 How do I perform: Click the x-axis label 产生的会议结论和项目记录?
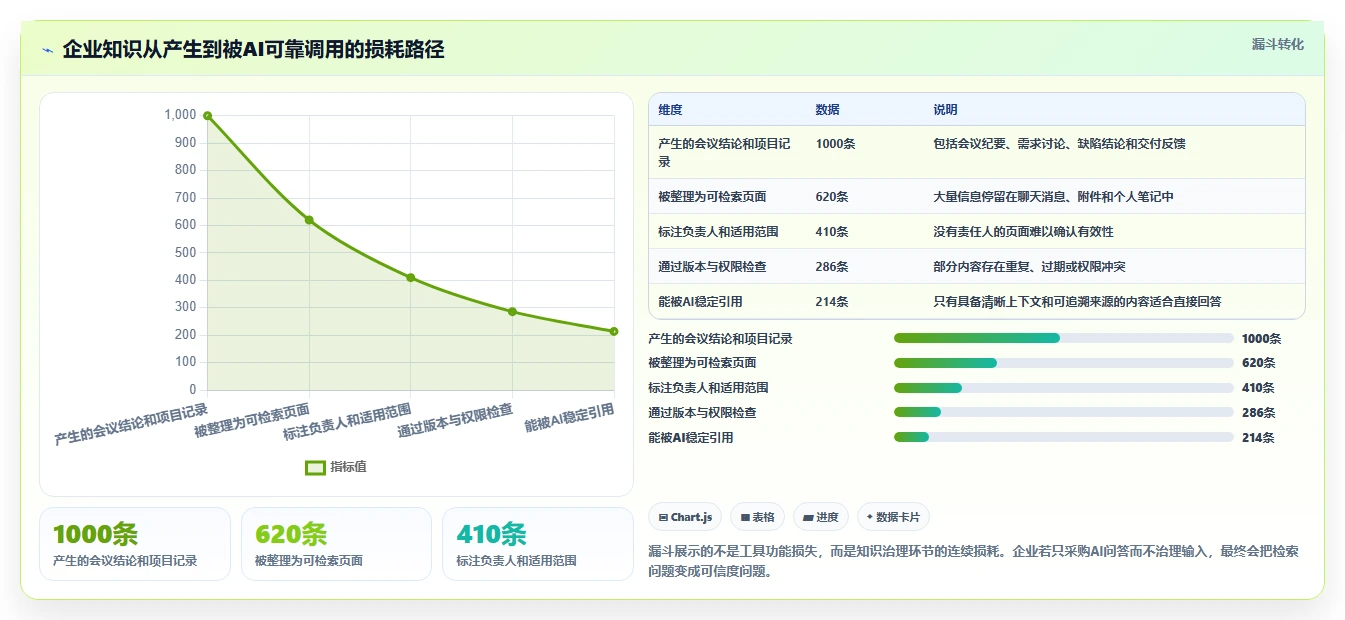(131, 424)
